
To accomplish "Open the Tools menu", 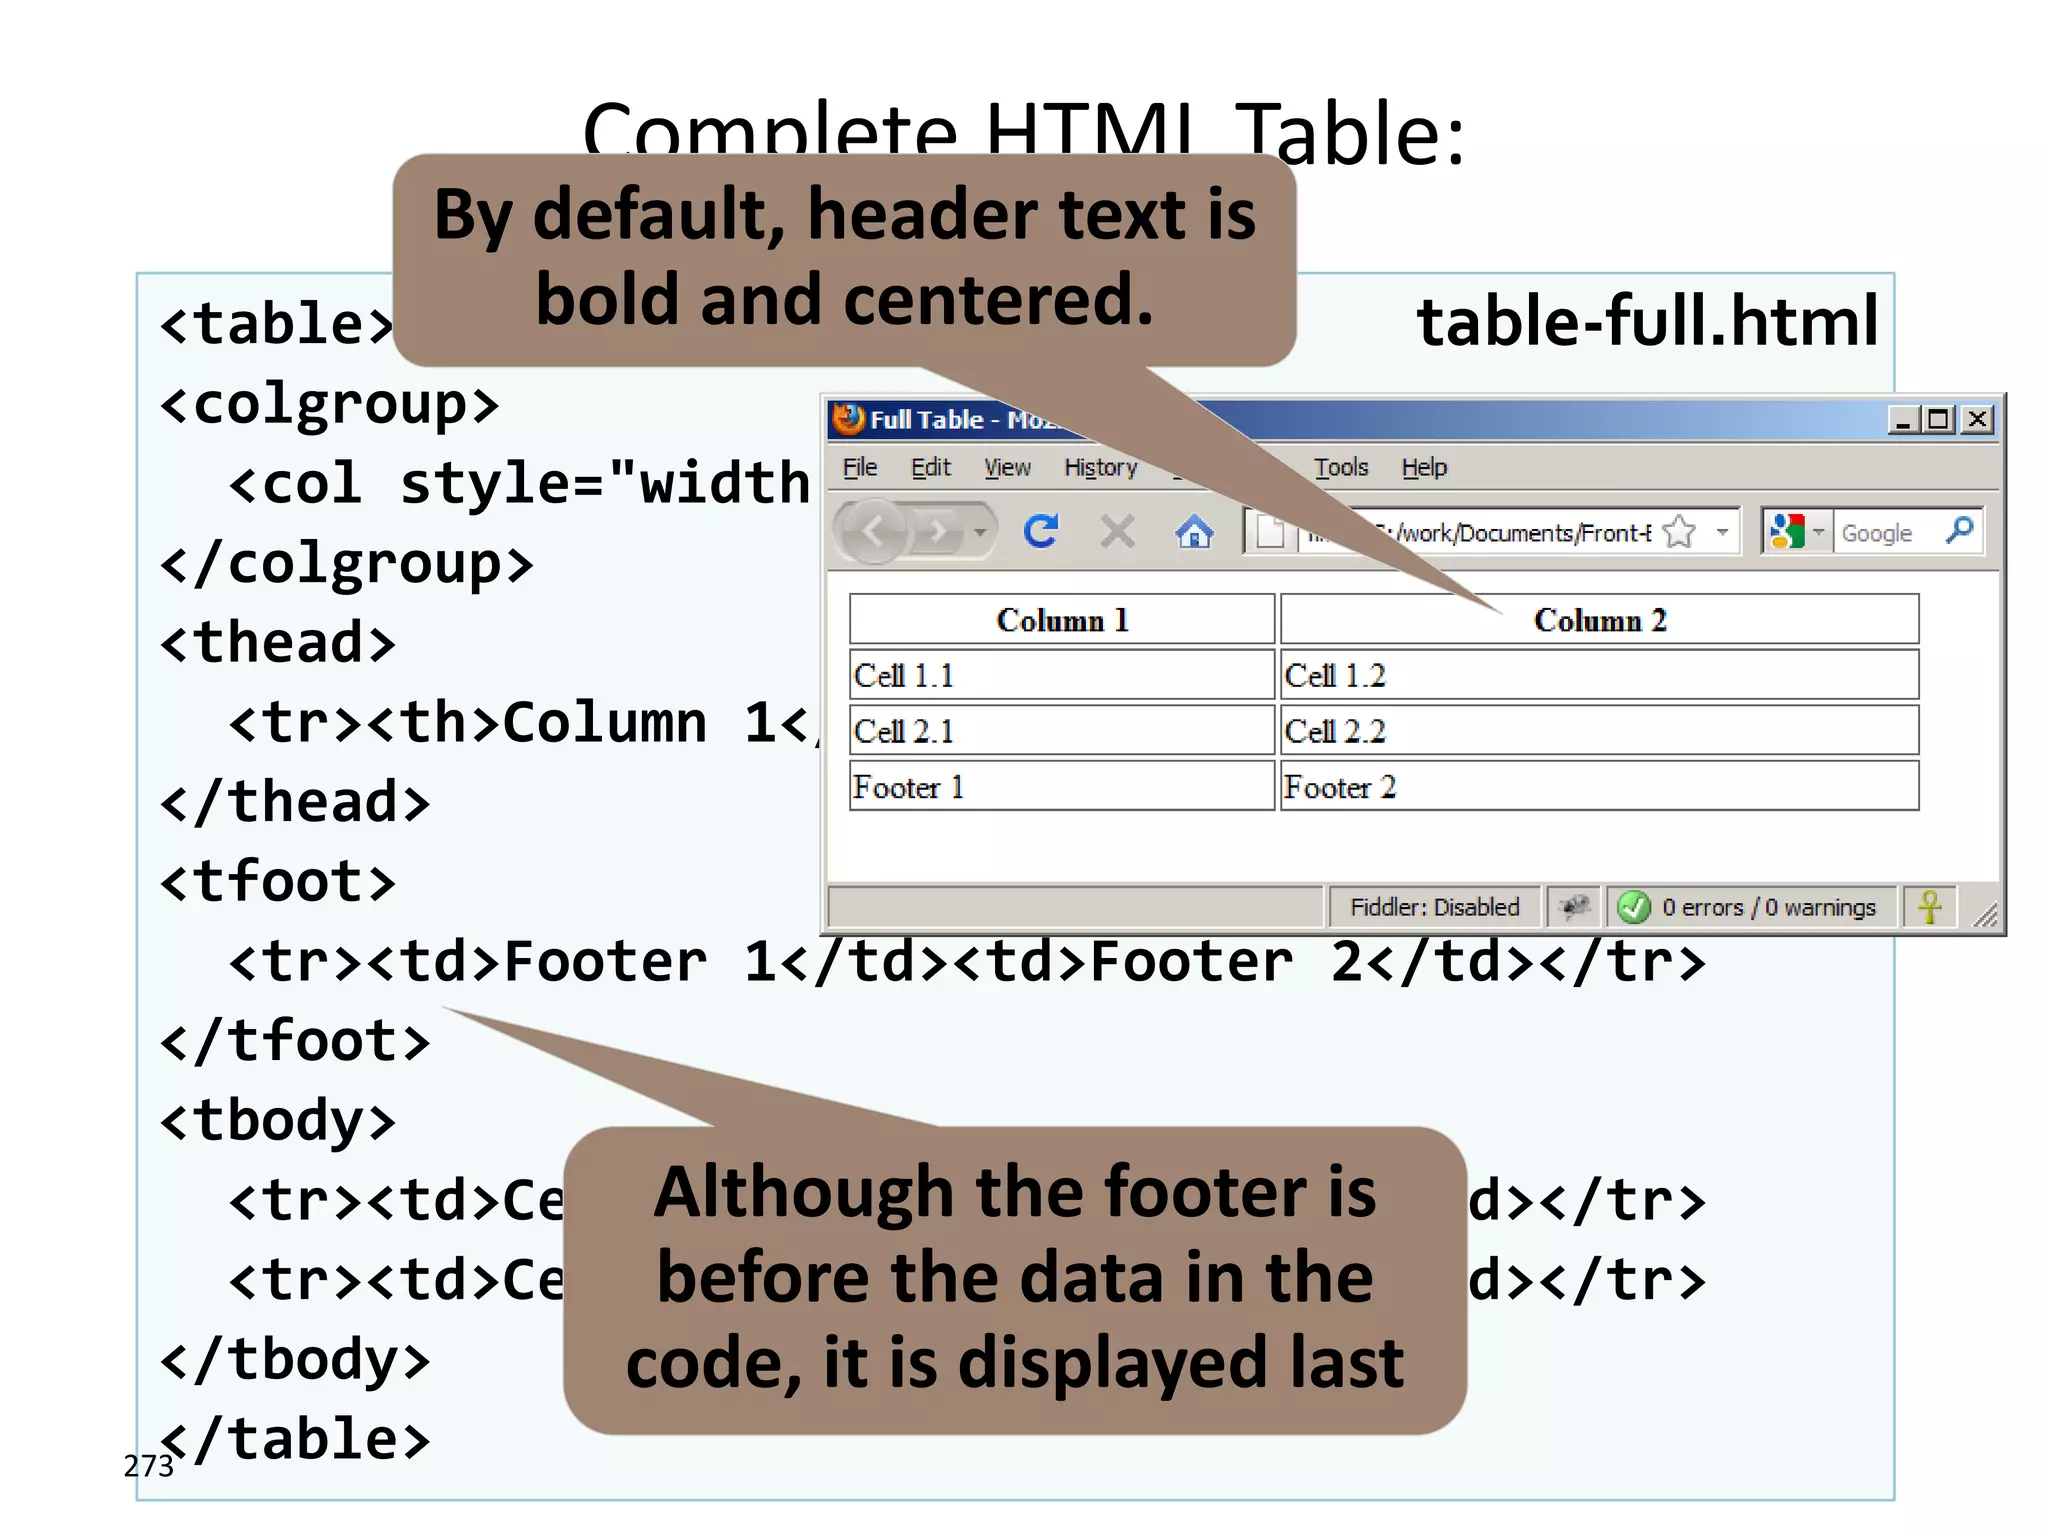I will point(1340,467).
